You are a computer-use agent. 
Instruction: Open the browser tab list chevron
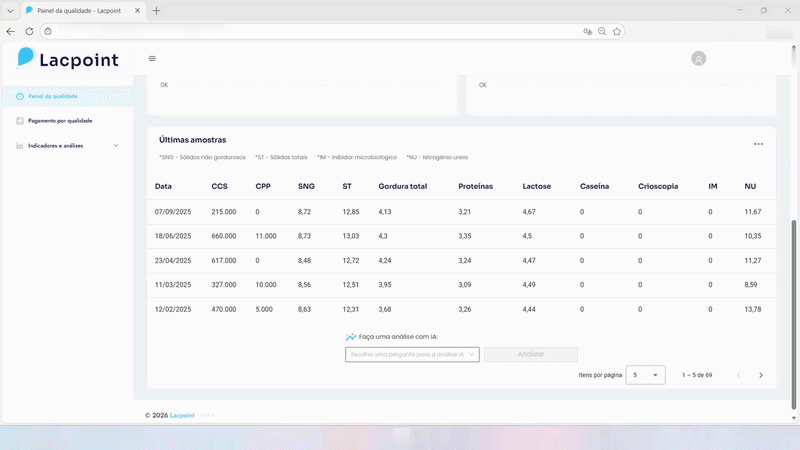pyautogui.click(x=9, y=10)
